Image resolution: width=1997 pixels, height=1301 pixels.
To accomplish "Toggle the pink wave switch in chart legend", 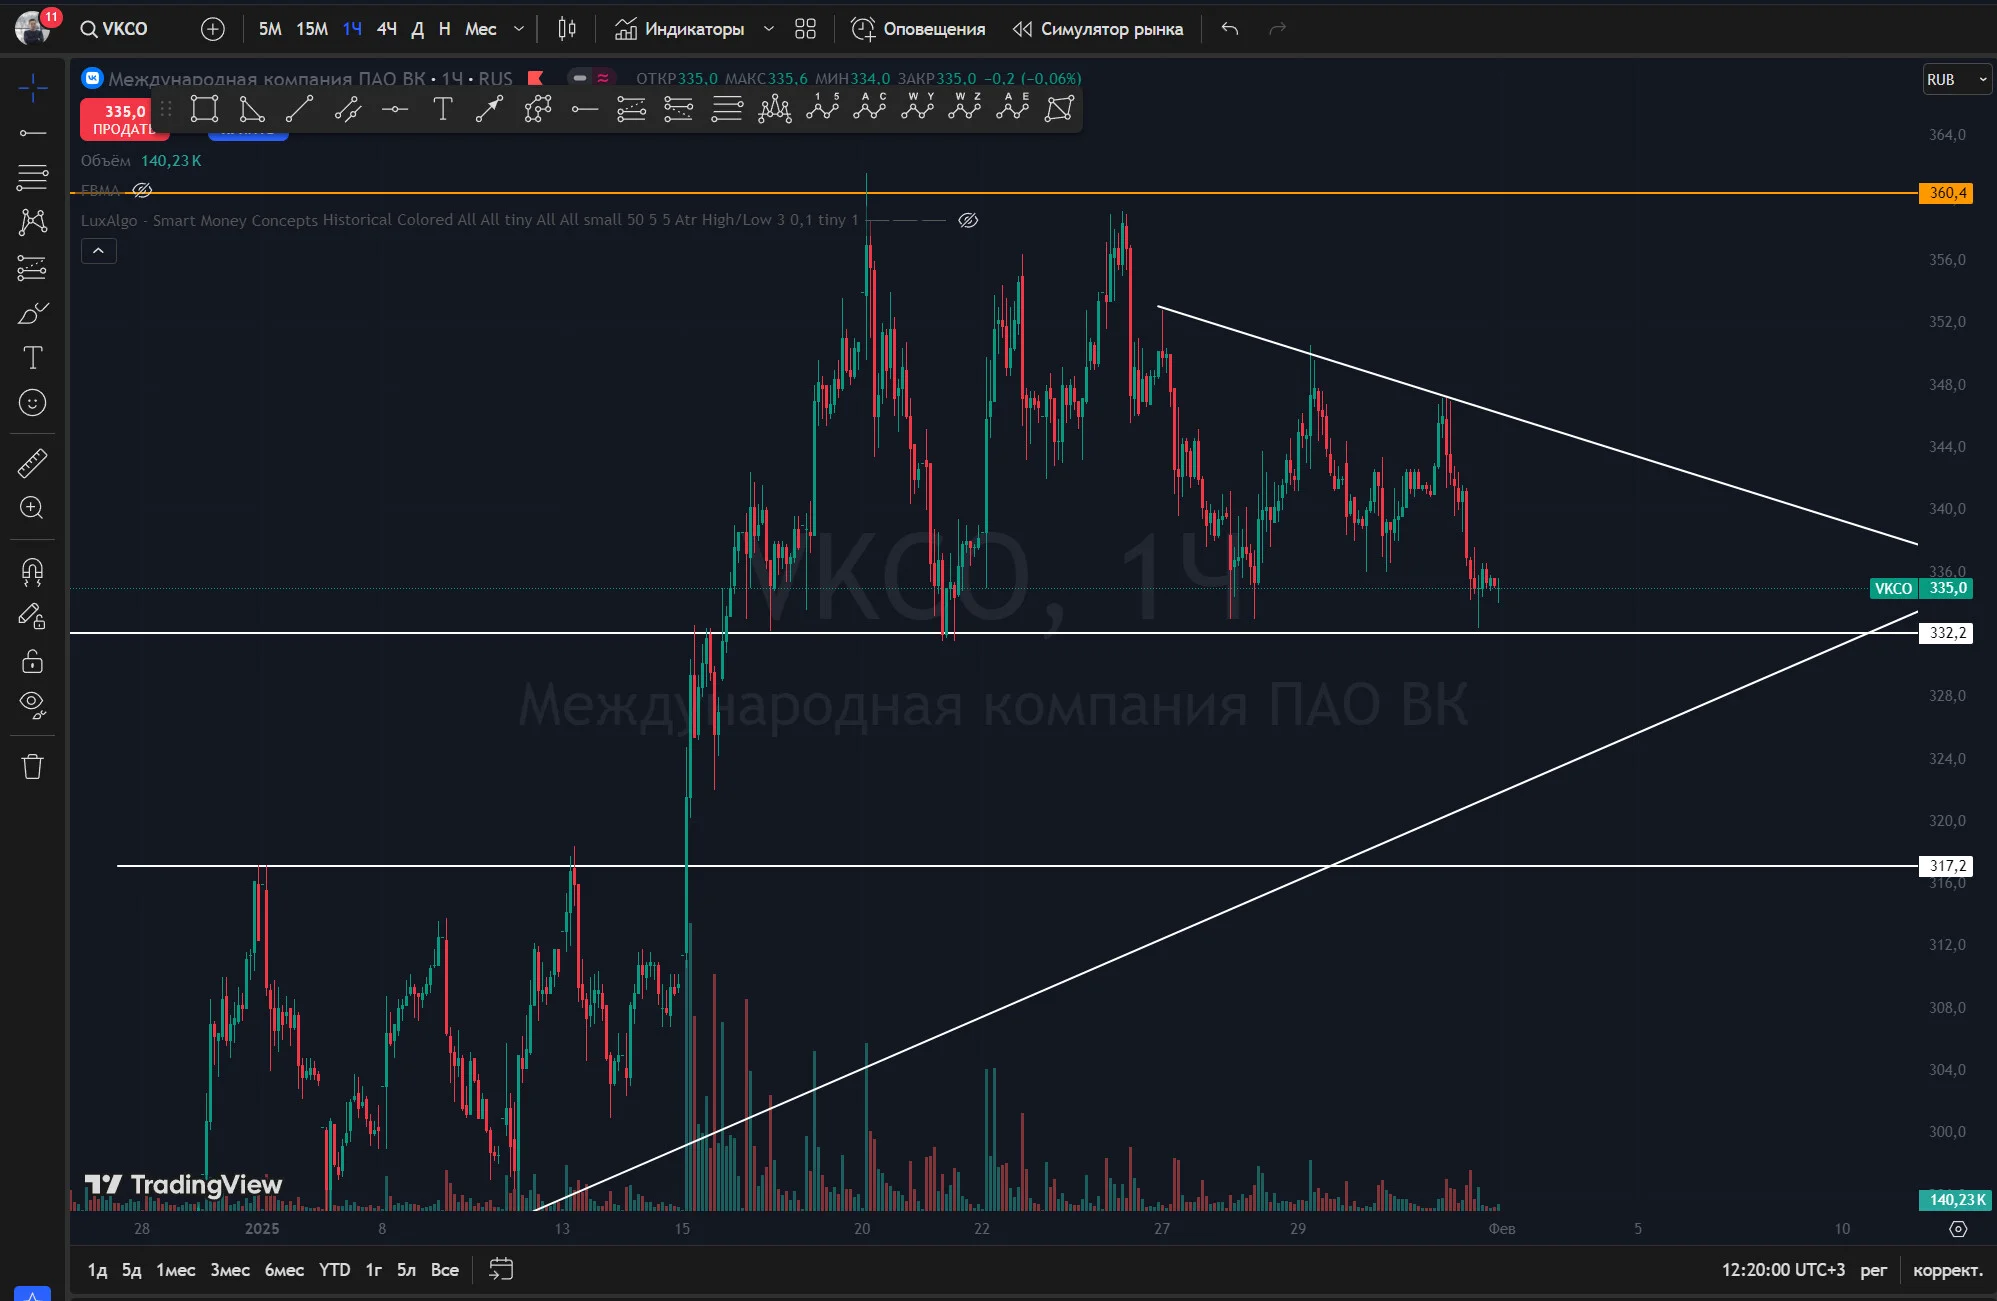I will (x=603, y=78).
